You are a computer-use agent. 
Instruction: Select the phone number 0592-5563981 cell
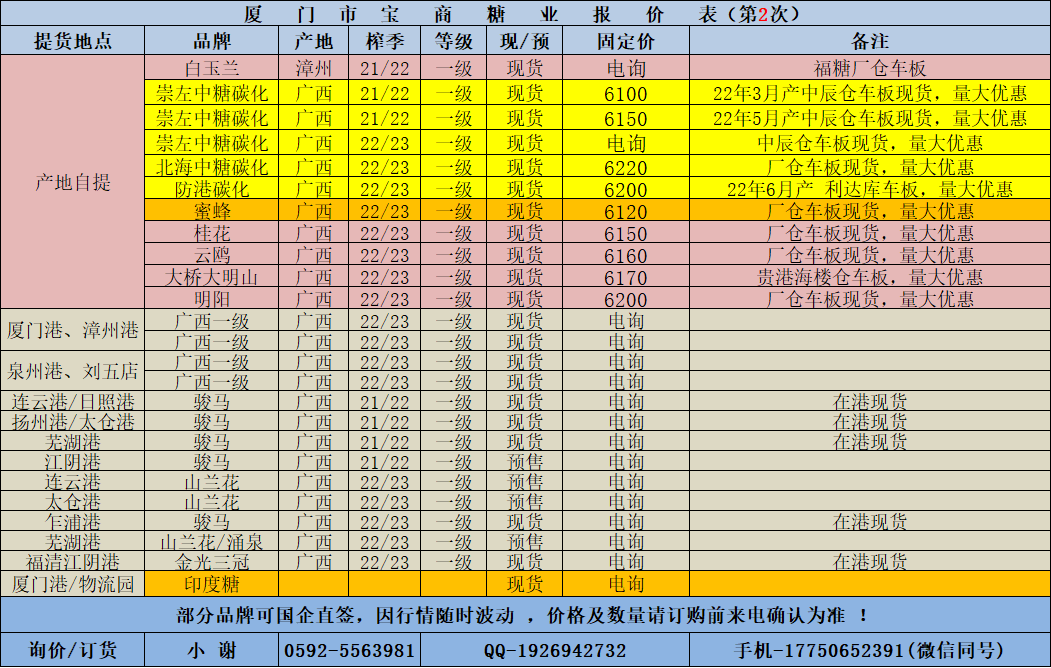(x=349, y=650)
